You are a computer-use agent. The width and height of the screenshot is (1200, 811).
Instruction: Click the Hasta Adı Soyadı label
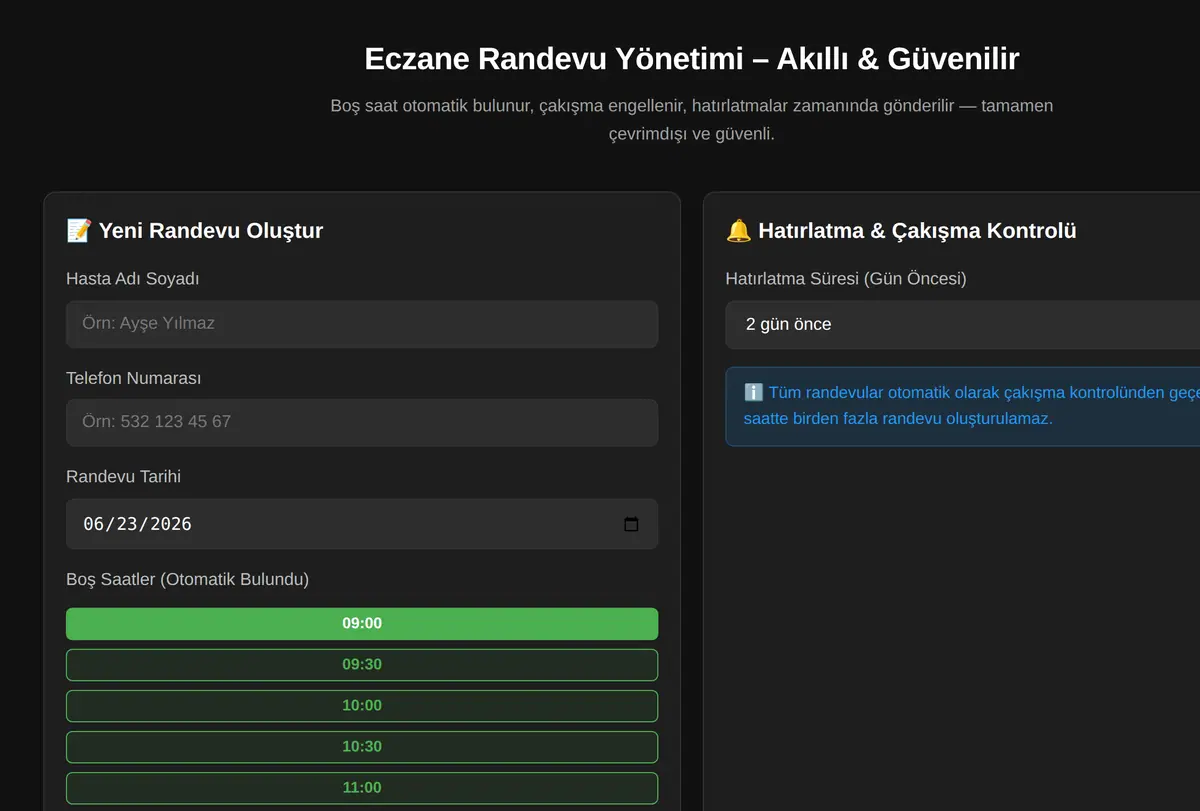click(133, 279)
